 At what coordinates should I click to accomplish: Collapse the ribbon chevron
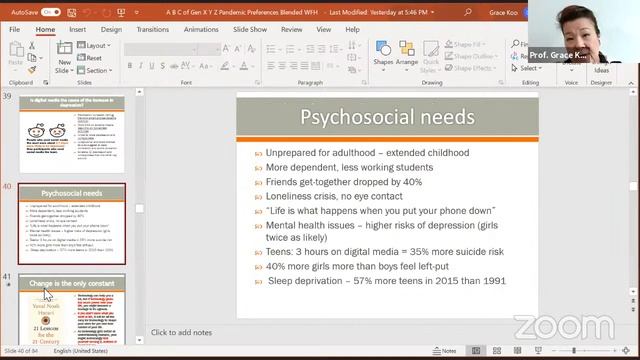pos(631,83)
